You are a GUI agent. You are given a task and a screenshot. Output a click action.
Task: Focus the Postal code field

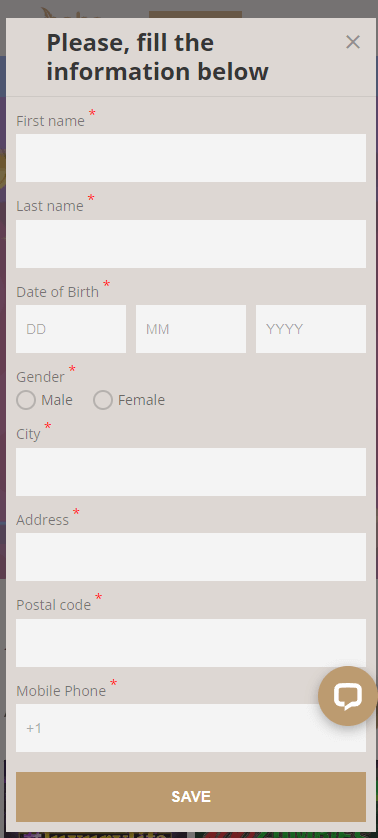tap(191, 643)
